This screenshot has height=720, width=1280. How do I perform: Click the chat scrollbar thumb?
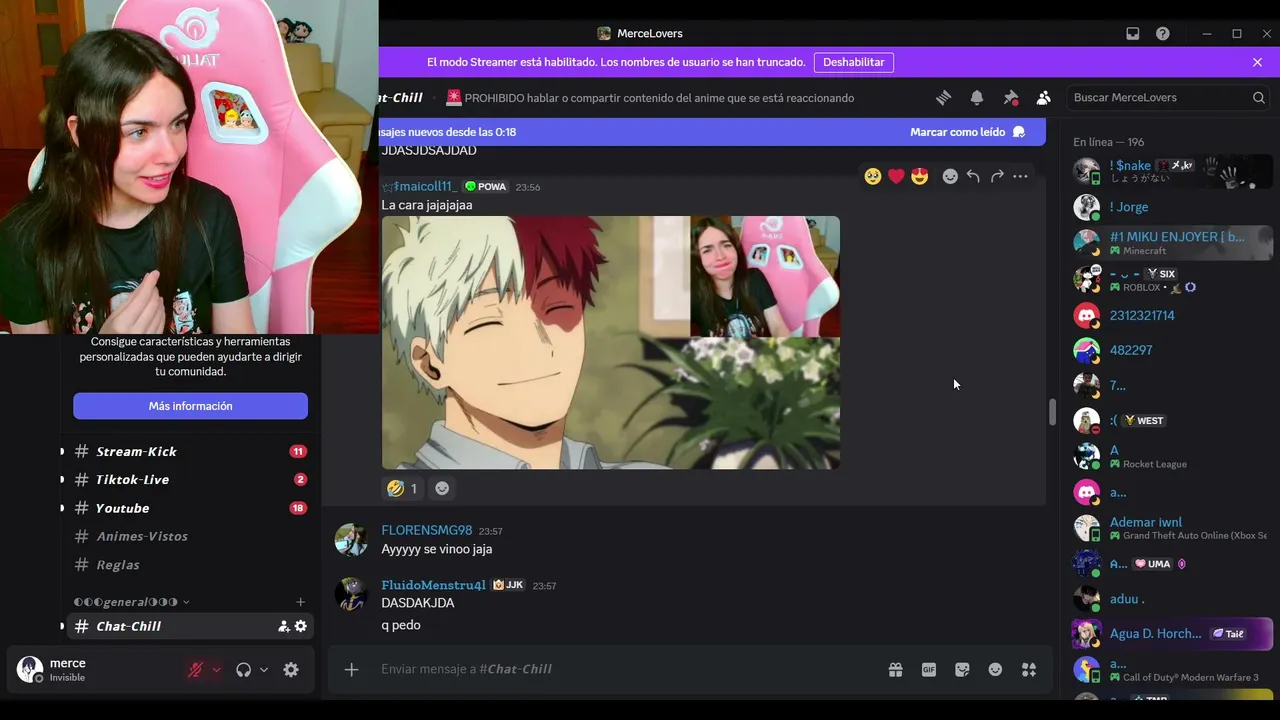[1052, 412]
